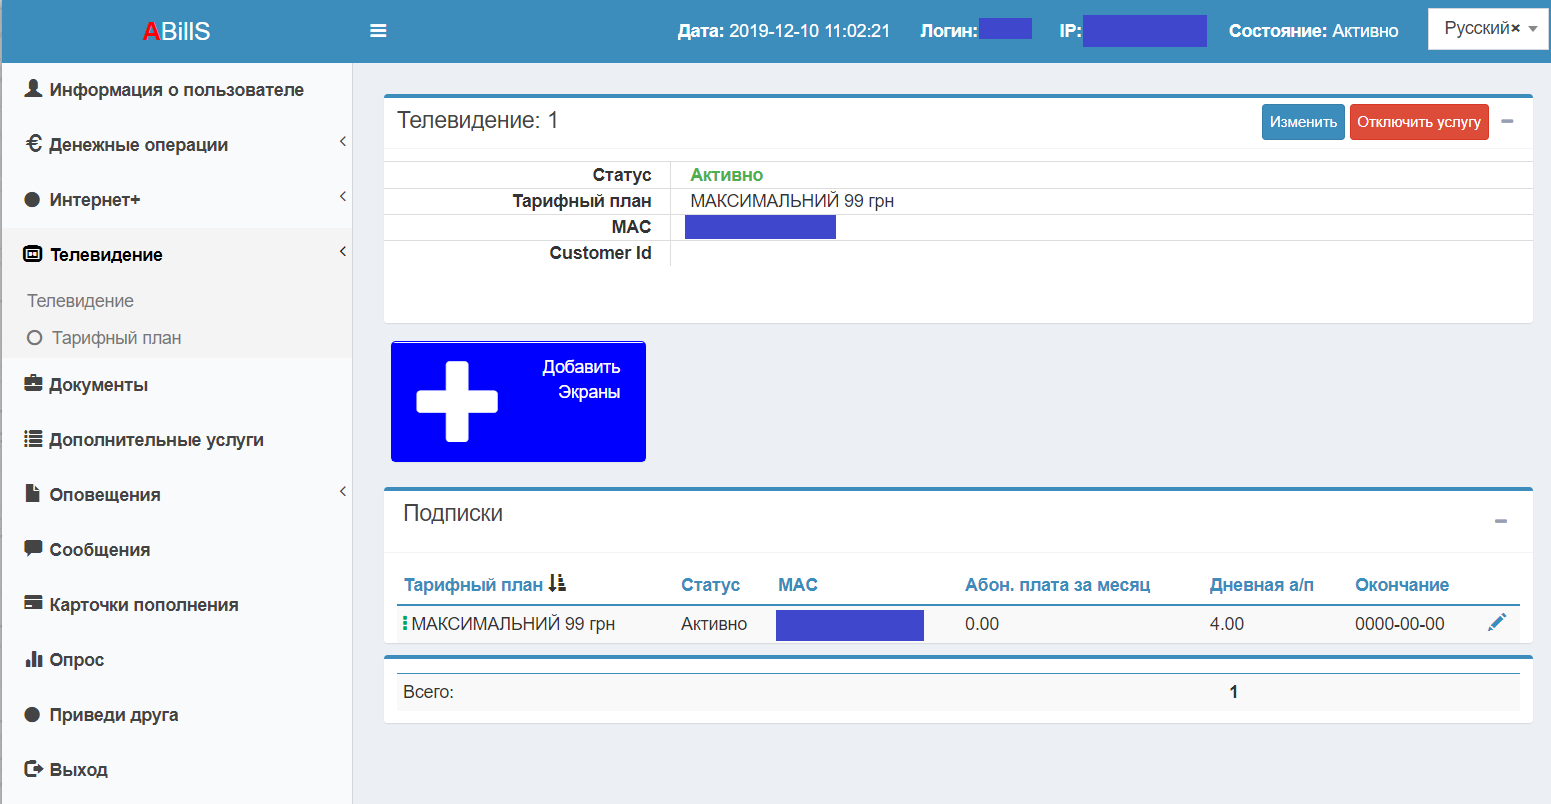Collapse the Телевидение: 1 panel
The image size is (1551, 804).
pyautogui.click(x=1507, y=122)
